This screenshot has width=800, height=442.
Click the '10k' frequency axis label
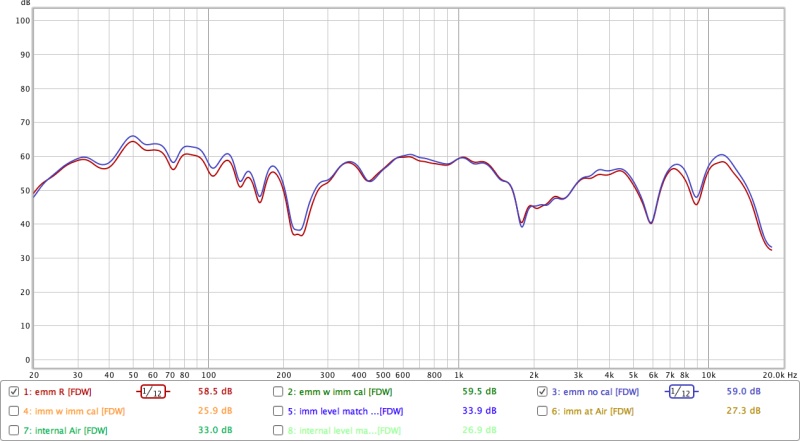tap(708, 375)
